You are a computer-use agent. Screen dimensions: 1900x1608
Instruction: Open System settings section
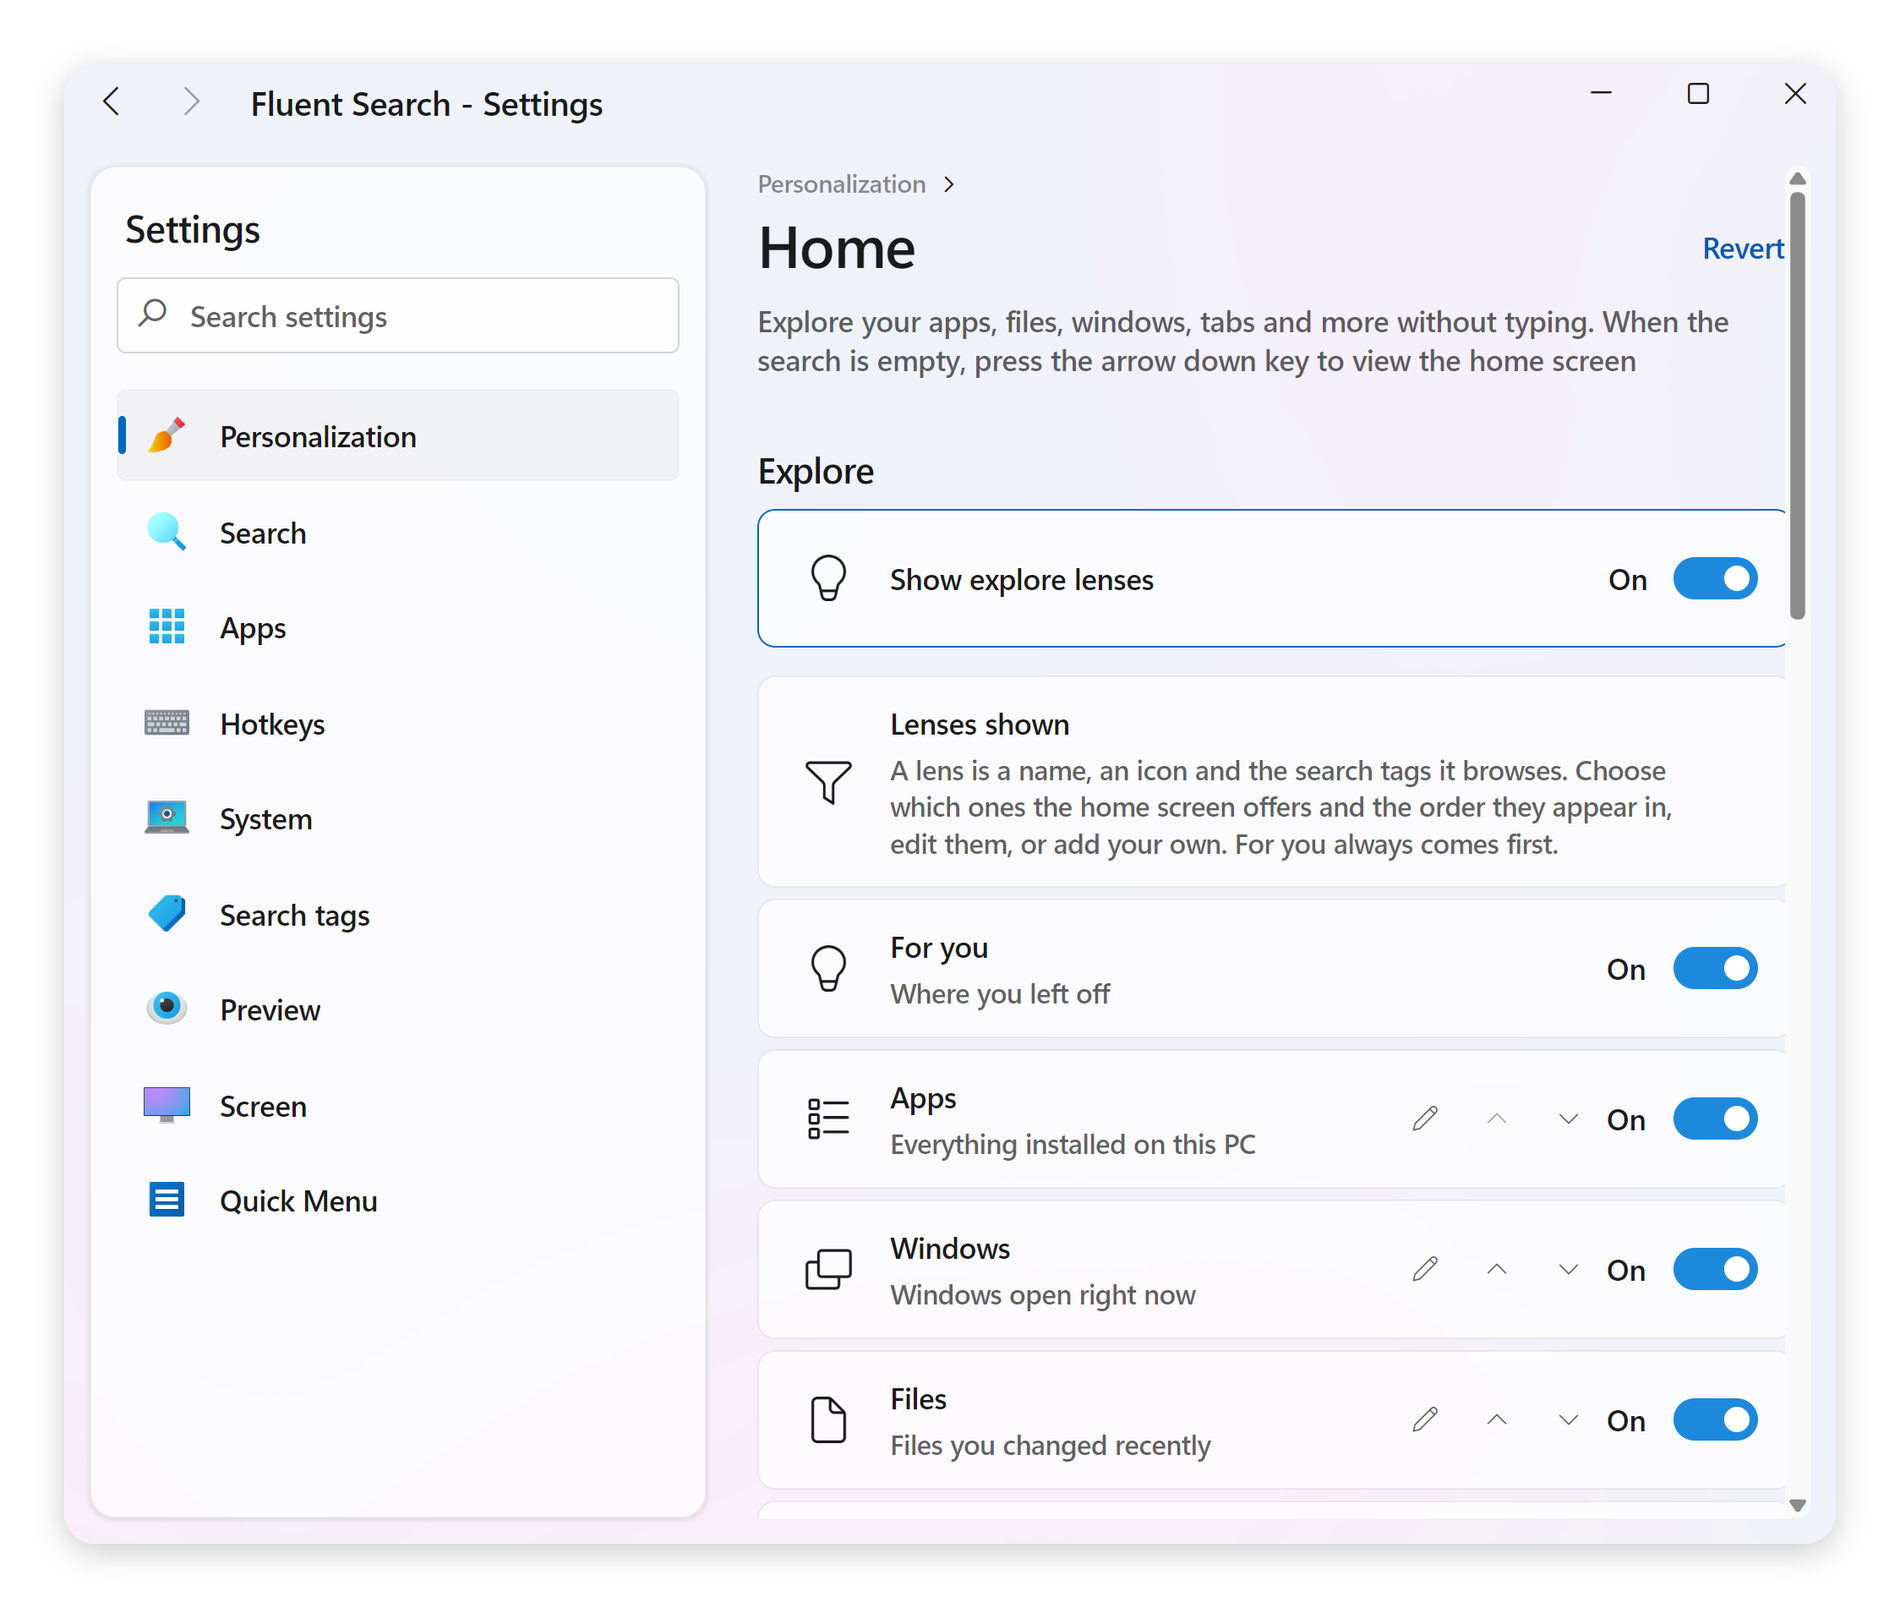tap(398, 818)
